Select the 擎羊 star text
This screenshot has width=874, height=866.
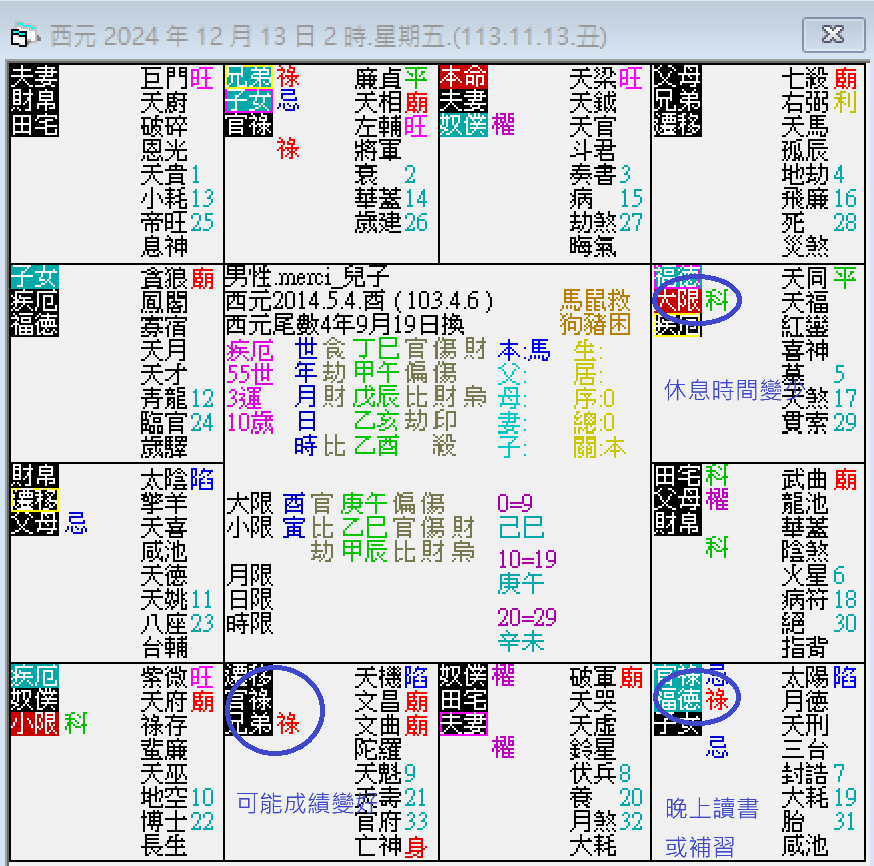(164, 503)
